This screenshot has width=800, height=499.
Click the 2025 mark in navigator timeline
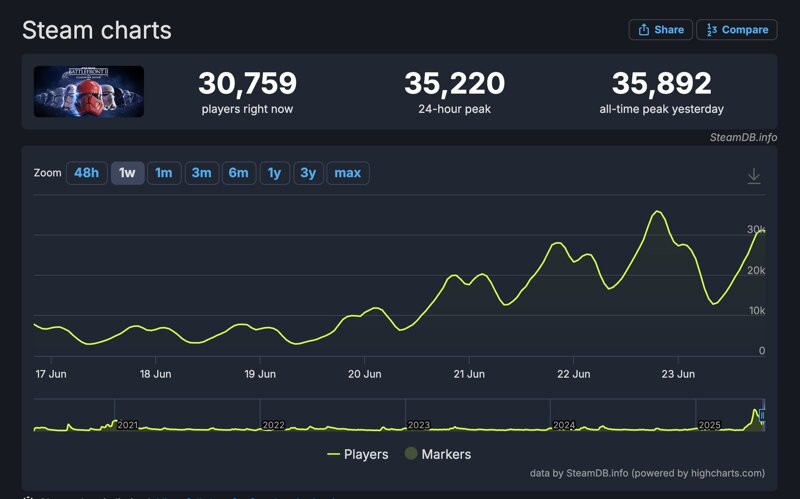pyautogui.click(x=709, y=425)
